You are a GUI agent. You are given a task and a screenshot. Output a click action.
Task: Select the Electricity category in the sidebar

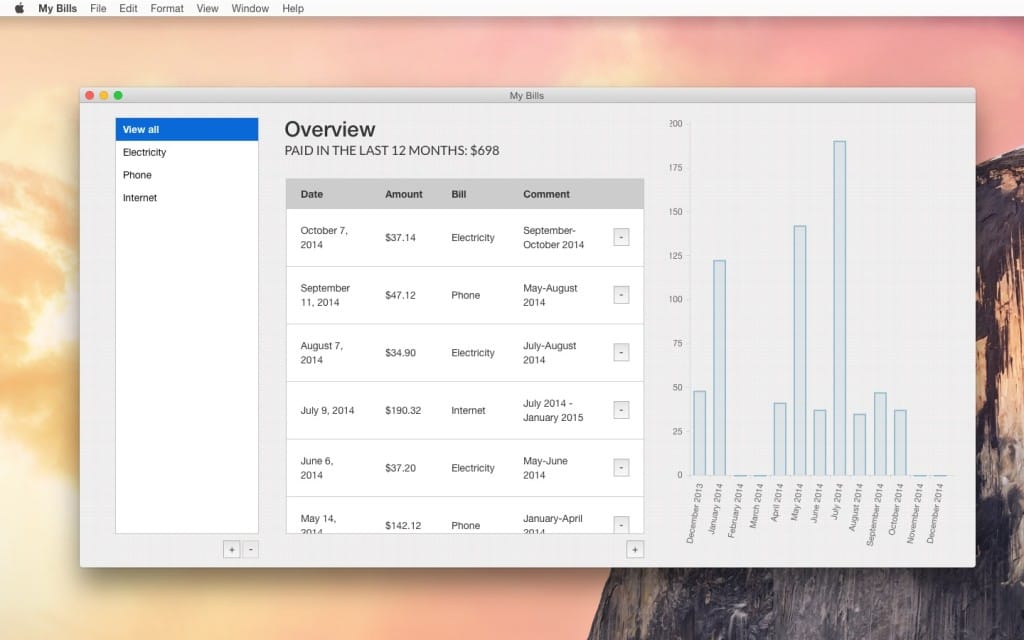coord(187,152)
